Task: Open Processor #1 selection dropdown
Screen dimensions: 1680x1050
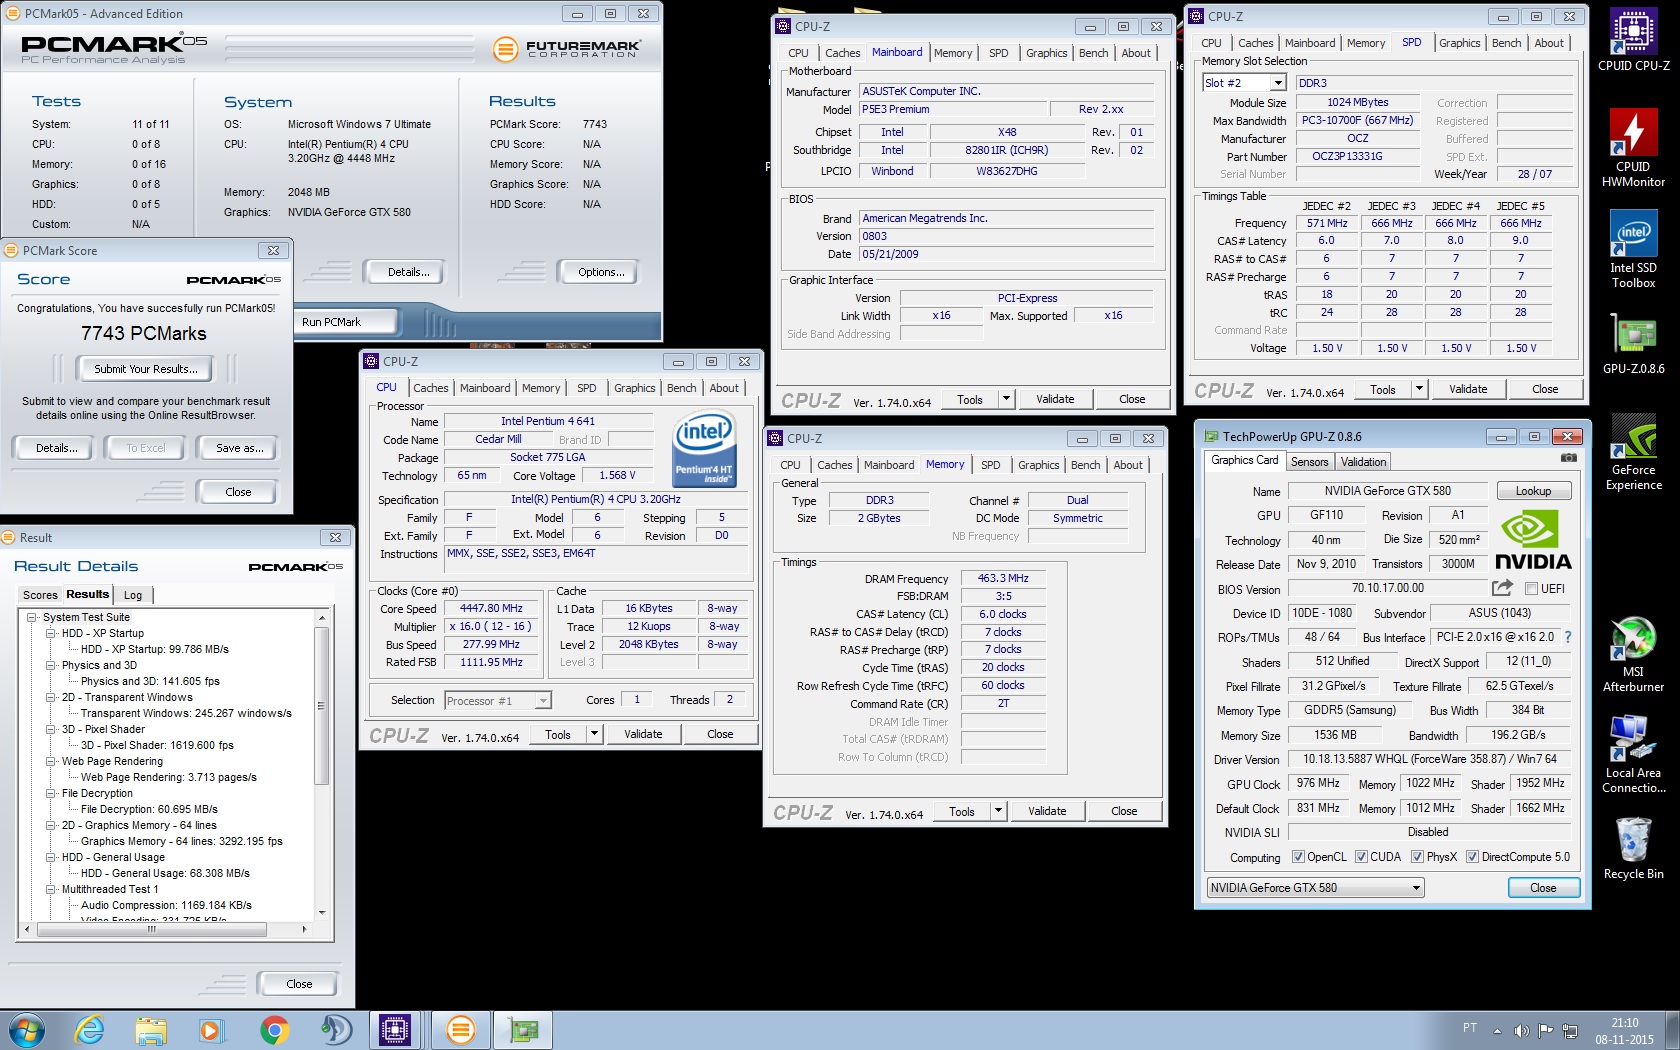Action: [x=542, y=701]
